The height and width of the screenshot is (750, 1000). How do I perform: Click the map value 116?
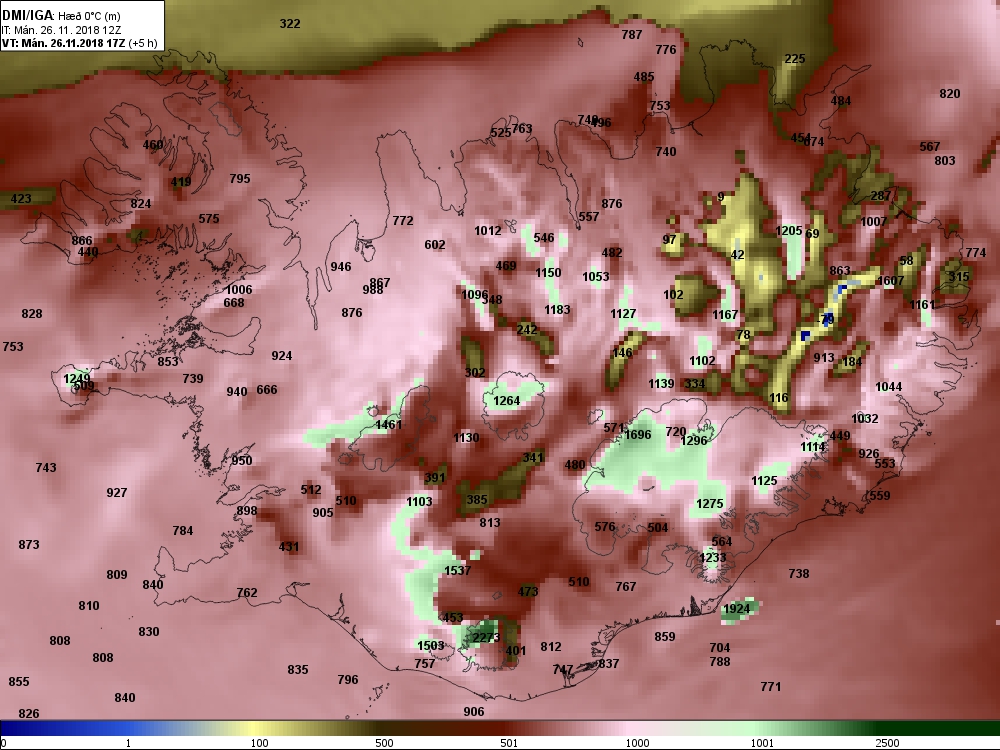tap(778, 398)
